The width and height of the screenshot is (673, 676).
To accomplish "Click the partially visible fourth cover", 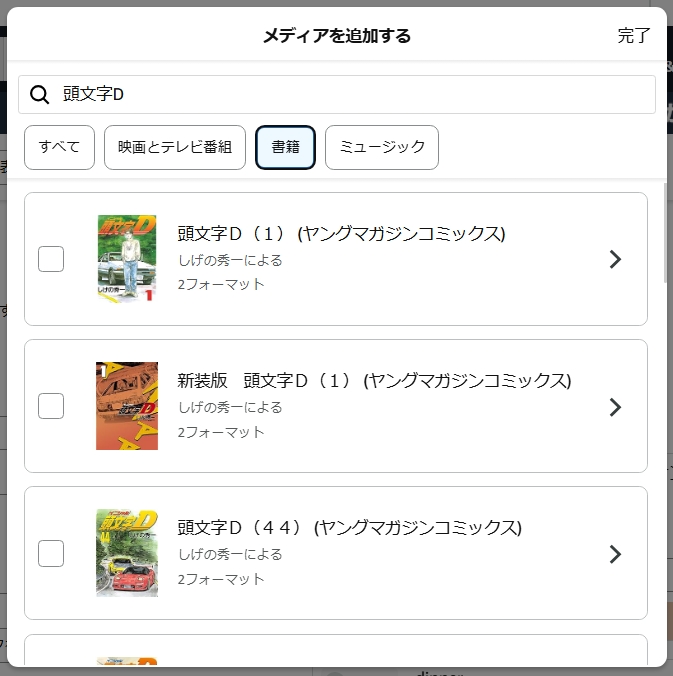I will pos(127,662).
